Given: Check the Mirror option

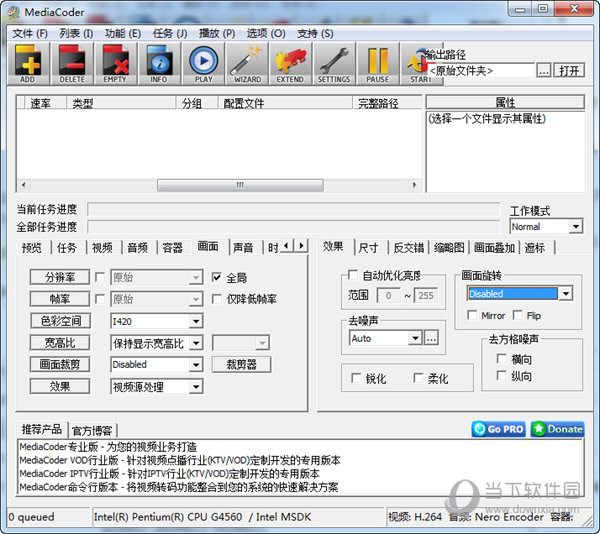Looking at the screenshot, I should (473, 315).
